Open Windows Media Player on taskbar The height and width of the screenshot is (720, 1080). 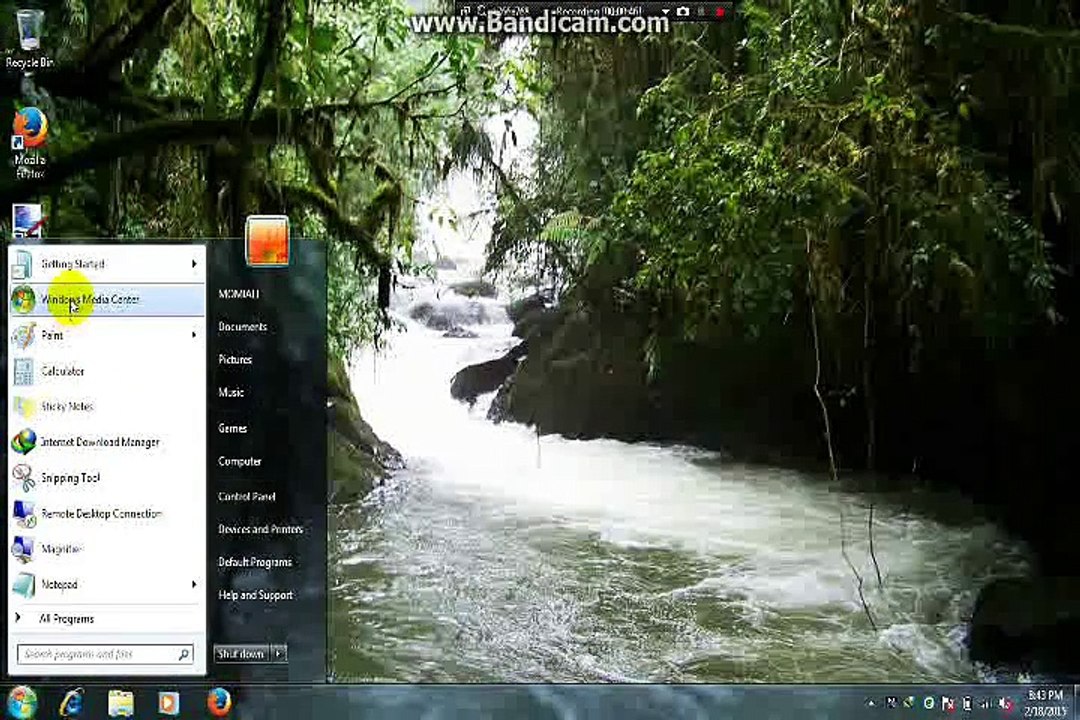[168, 703]
